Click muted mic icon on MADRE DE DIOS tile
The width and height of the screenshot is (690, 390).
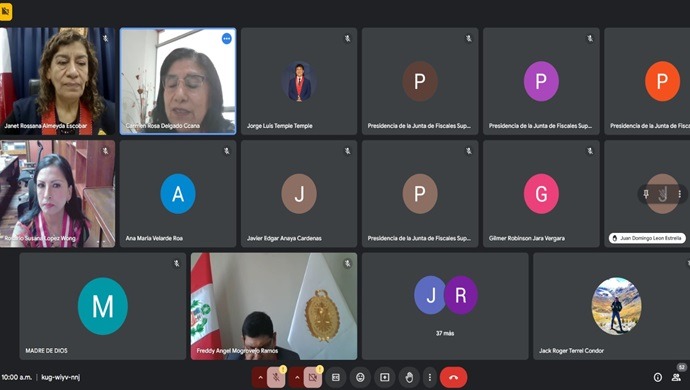pyautogui.click(x=176, y=263)
